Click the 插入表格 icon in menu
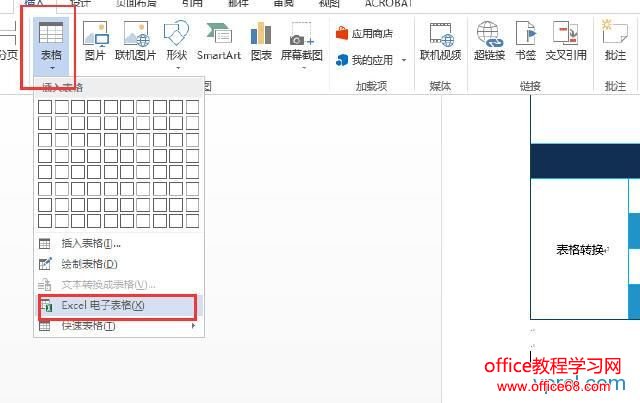Screen dimensions: 640x403 44,244
